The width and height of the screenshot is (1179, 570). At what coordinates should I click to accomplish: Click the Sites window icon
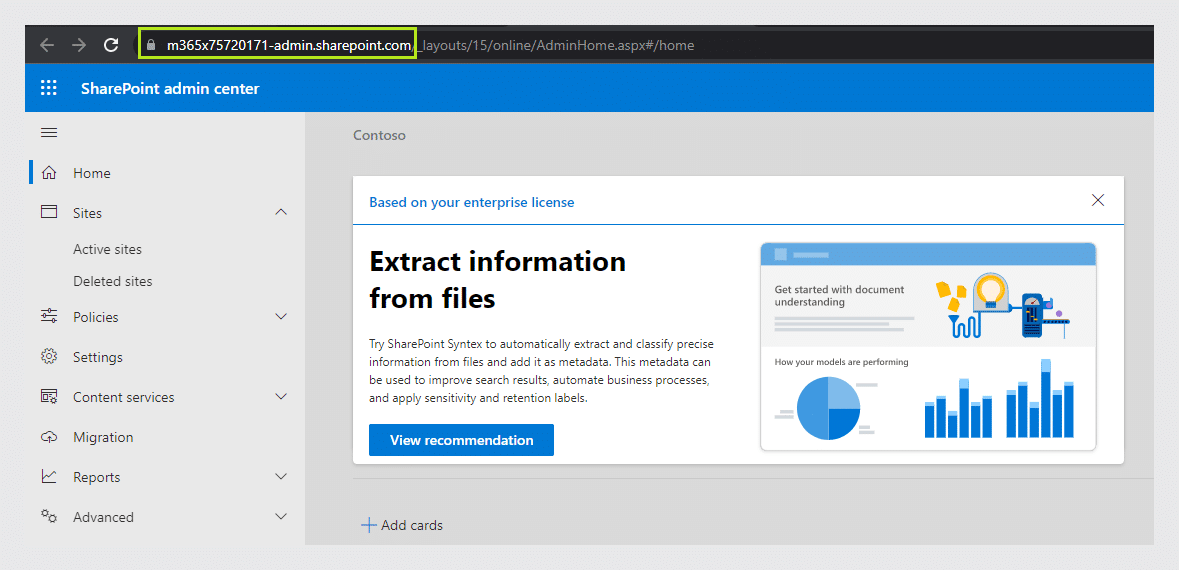click(49, 212)
